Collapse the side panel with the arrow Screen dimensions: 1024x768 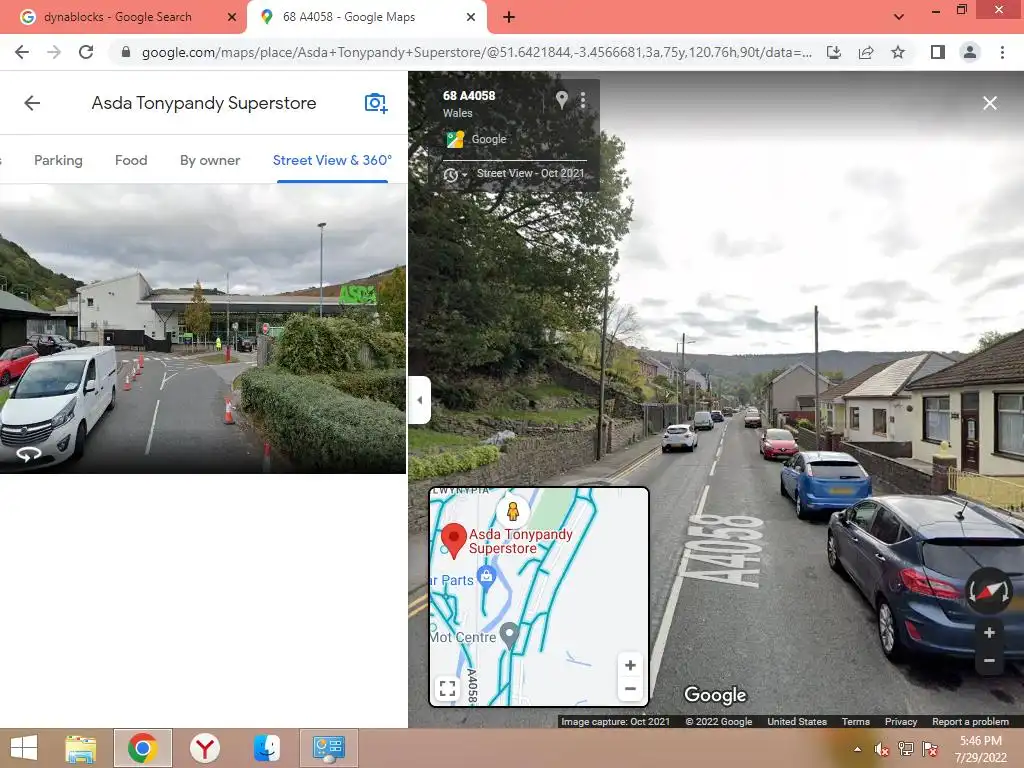tap(419, 400)
